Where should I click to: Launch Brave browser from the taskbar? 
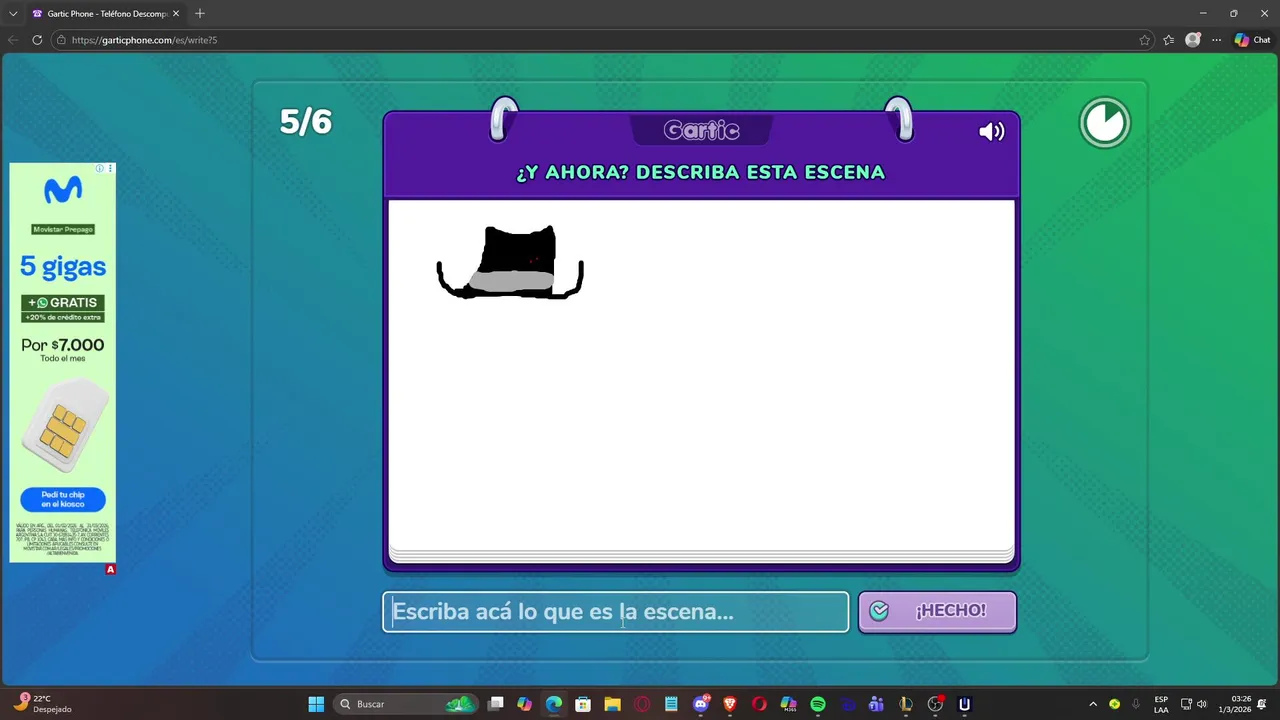(x=730, y=704)
